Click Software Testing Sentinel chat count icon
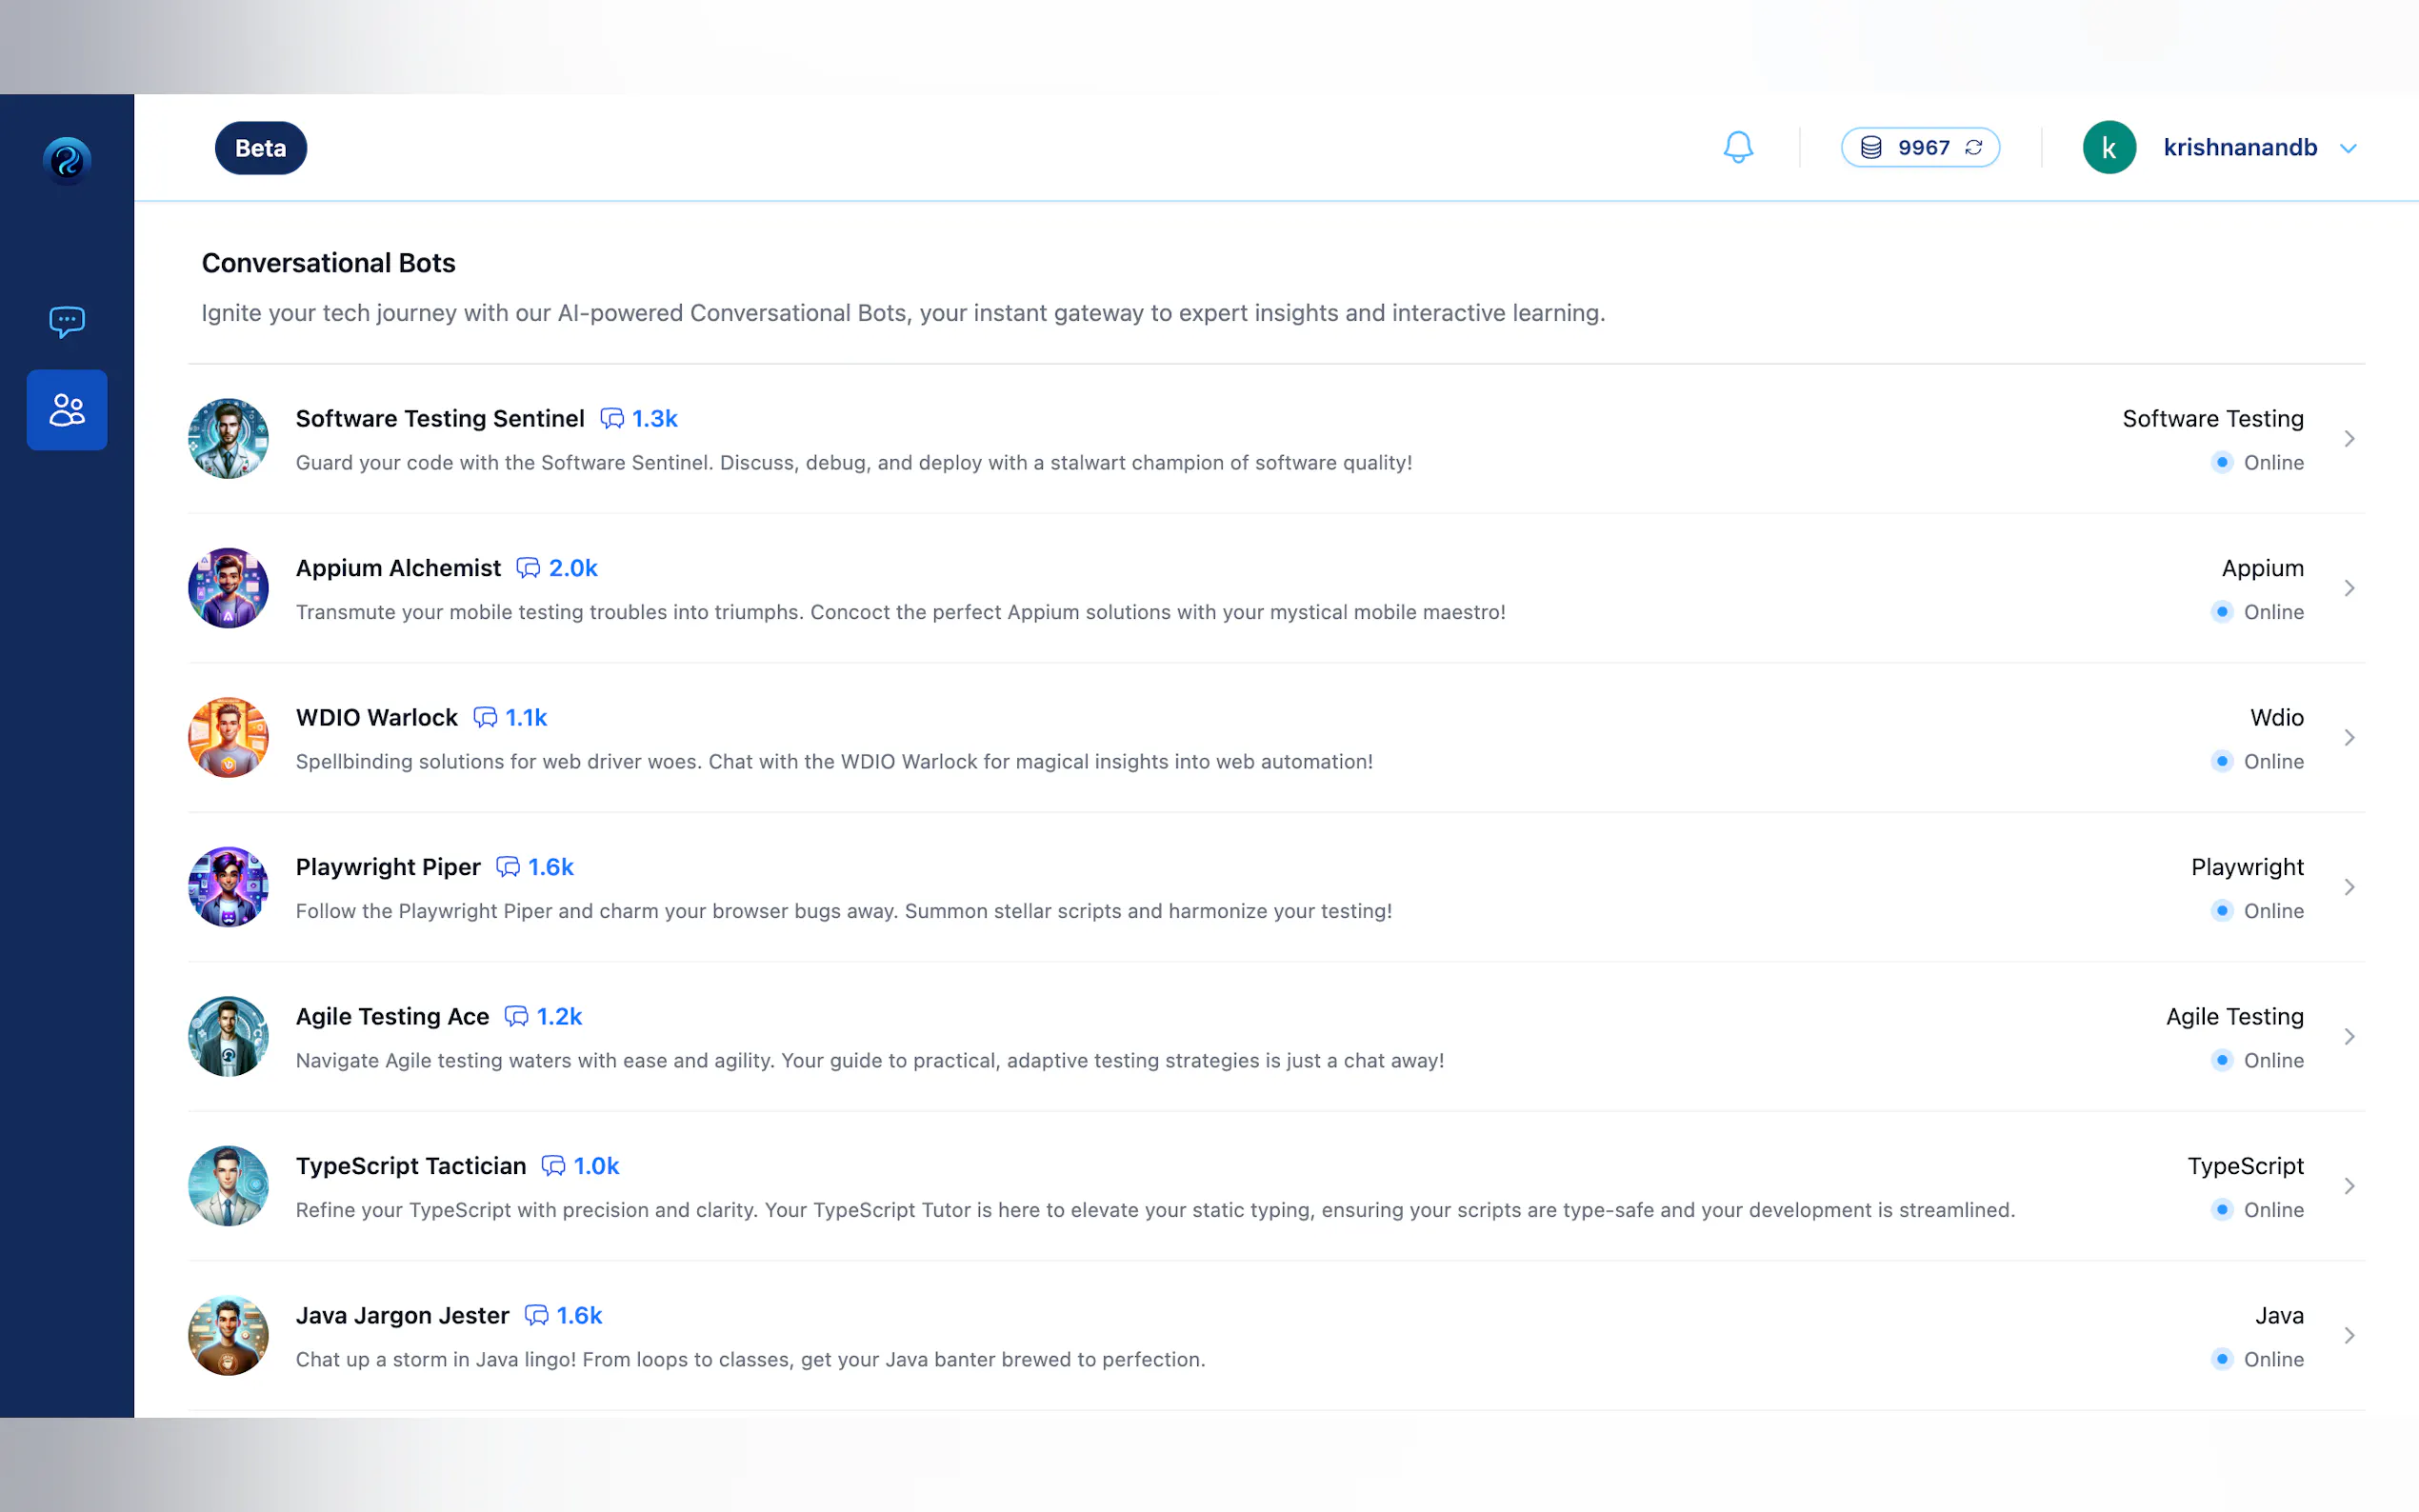The width and height of the screenshot is (2419, 1512). [x=611, y=418]
